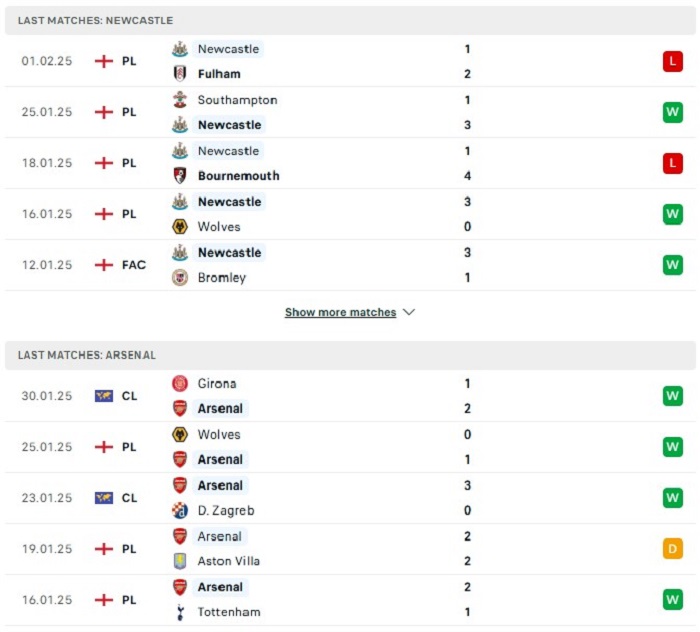Expand Show more matches chevron
This screenshot has height=632, width=700.
(x=409, y=312)
